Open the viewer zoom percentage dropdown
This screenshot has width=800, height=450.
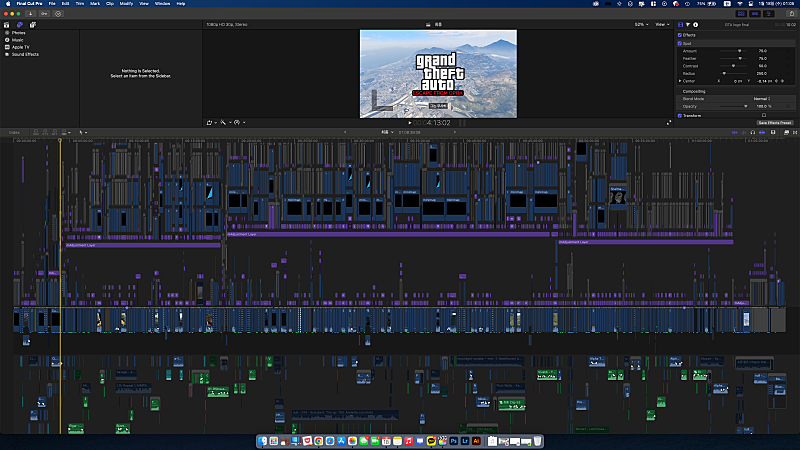[x=639, y=24]
